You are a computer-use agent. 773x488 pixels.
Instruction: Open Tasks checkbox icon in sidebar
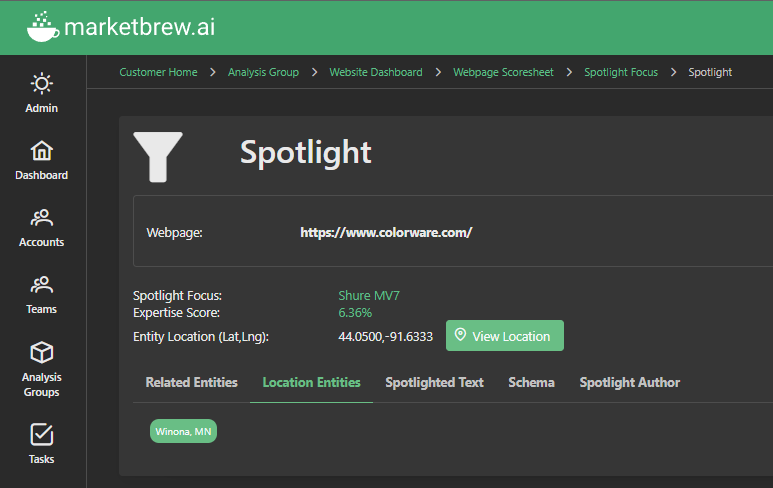coord(42,435)
